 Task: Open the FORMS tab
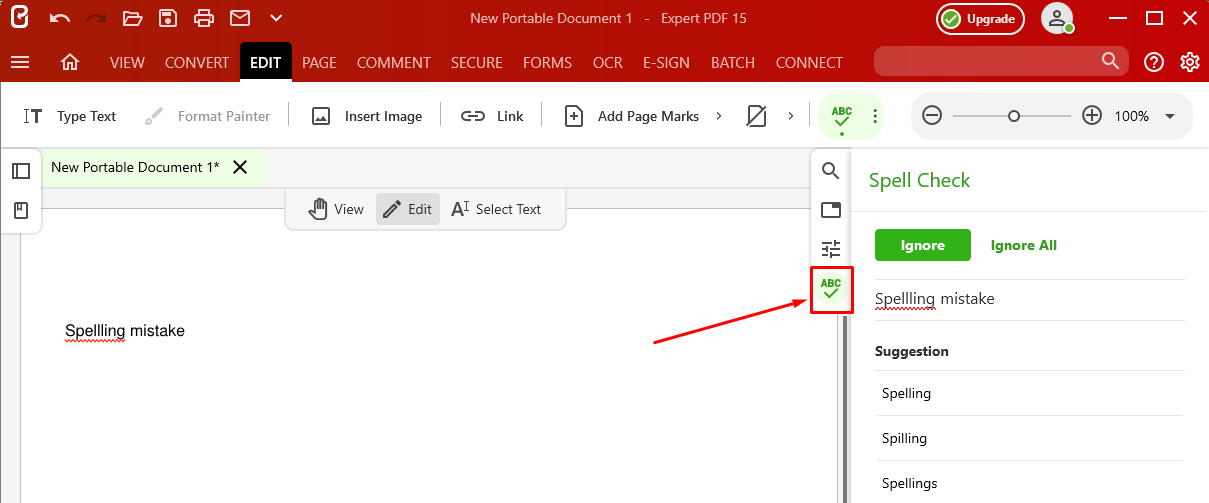pos(547,62)
